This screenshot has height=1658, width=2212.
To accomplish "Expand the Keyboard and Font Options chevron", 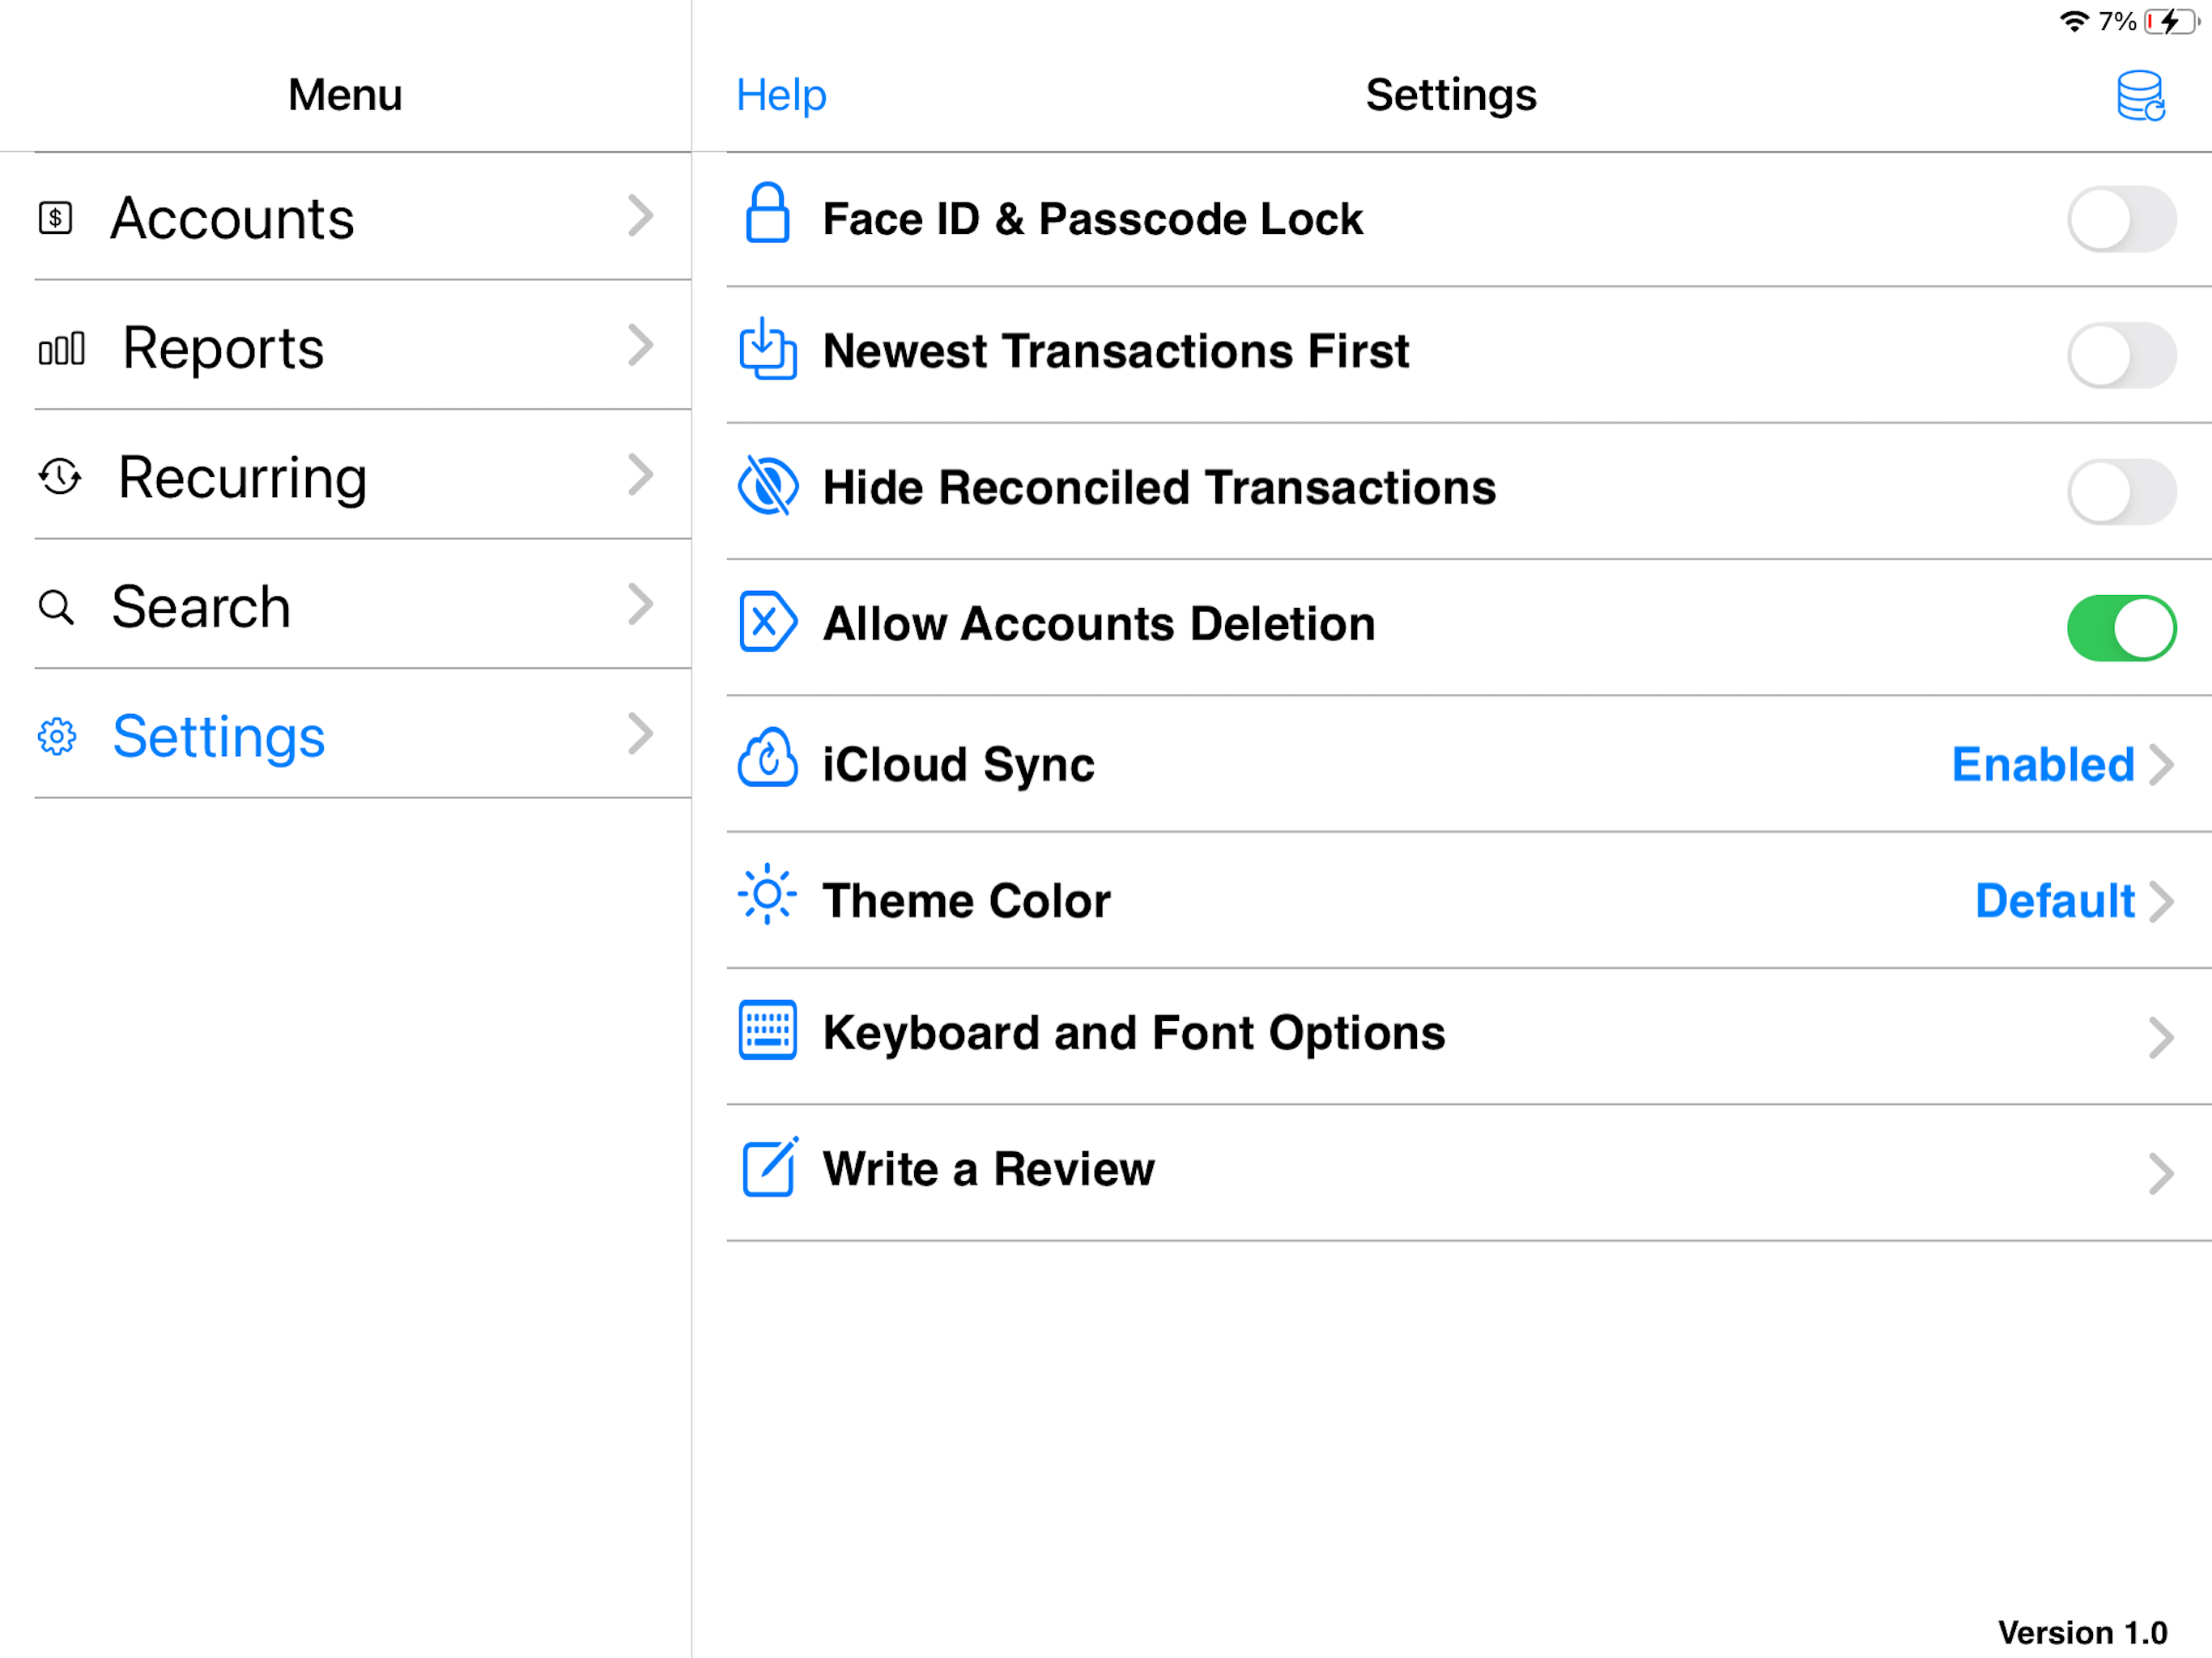I will (x=2160, y=1037).
